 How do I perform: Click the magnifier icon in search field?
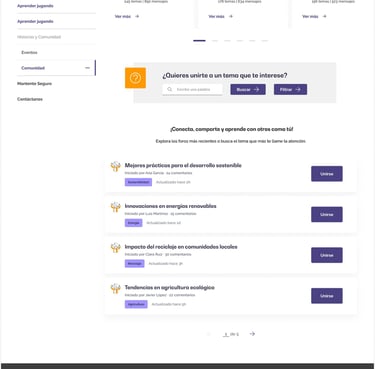coord(170,89)
